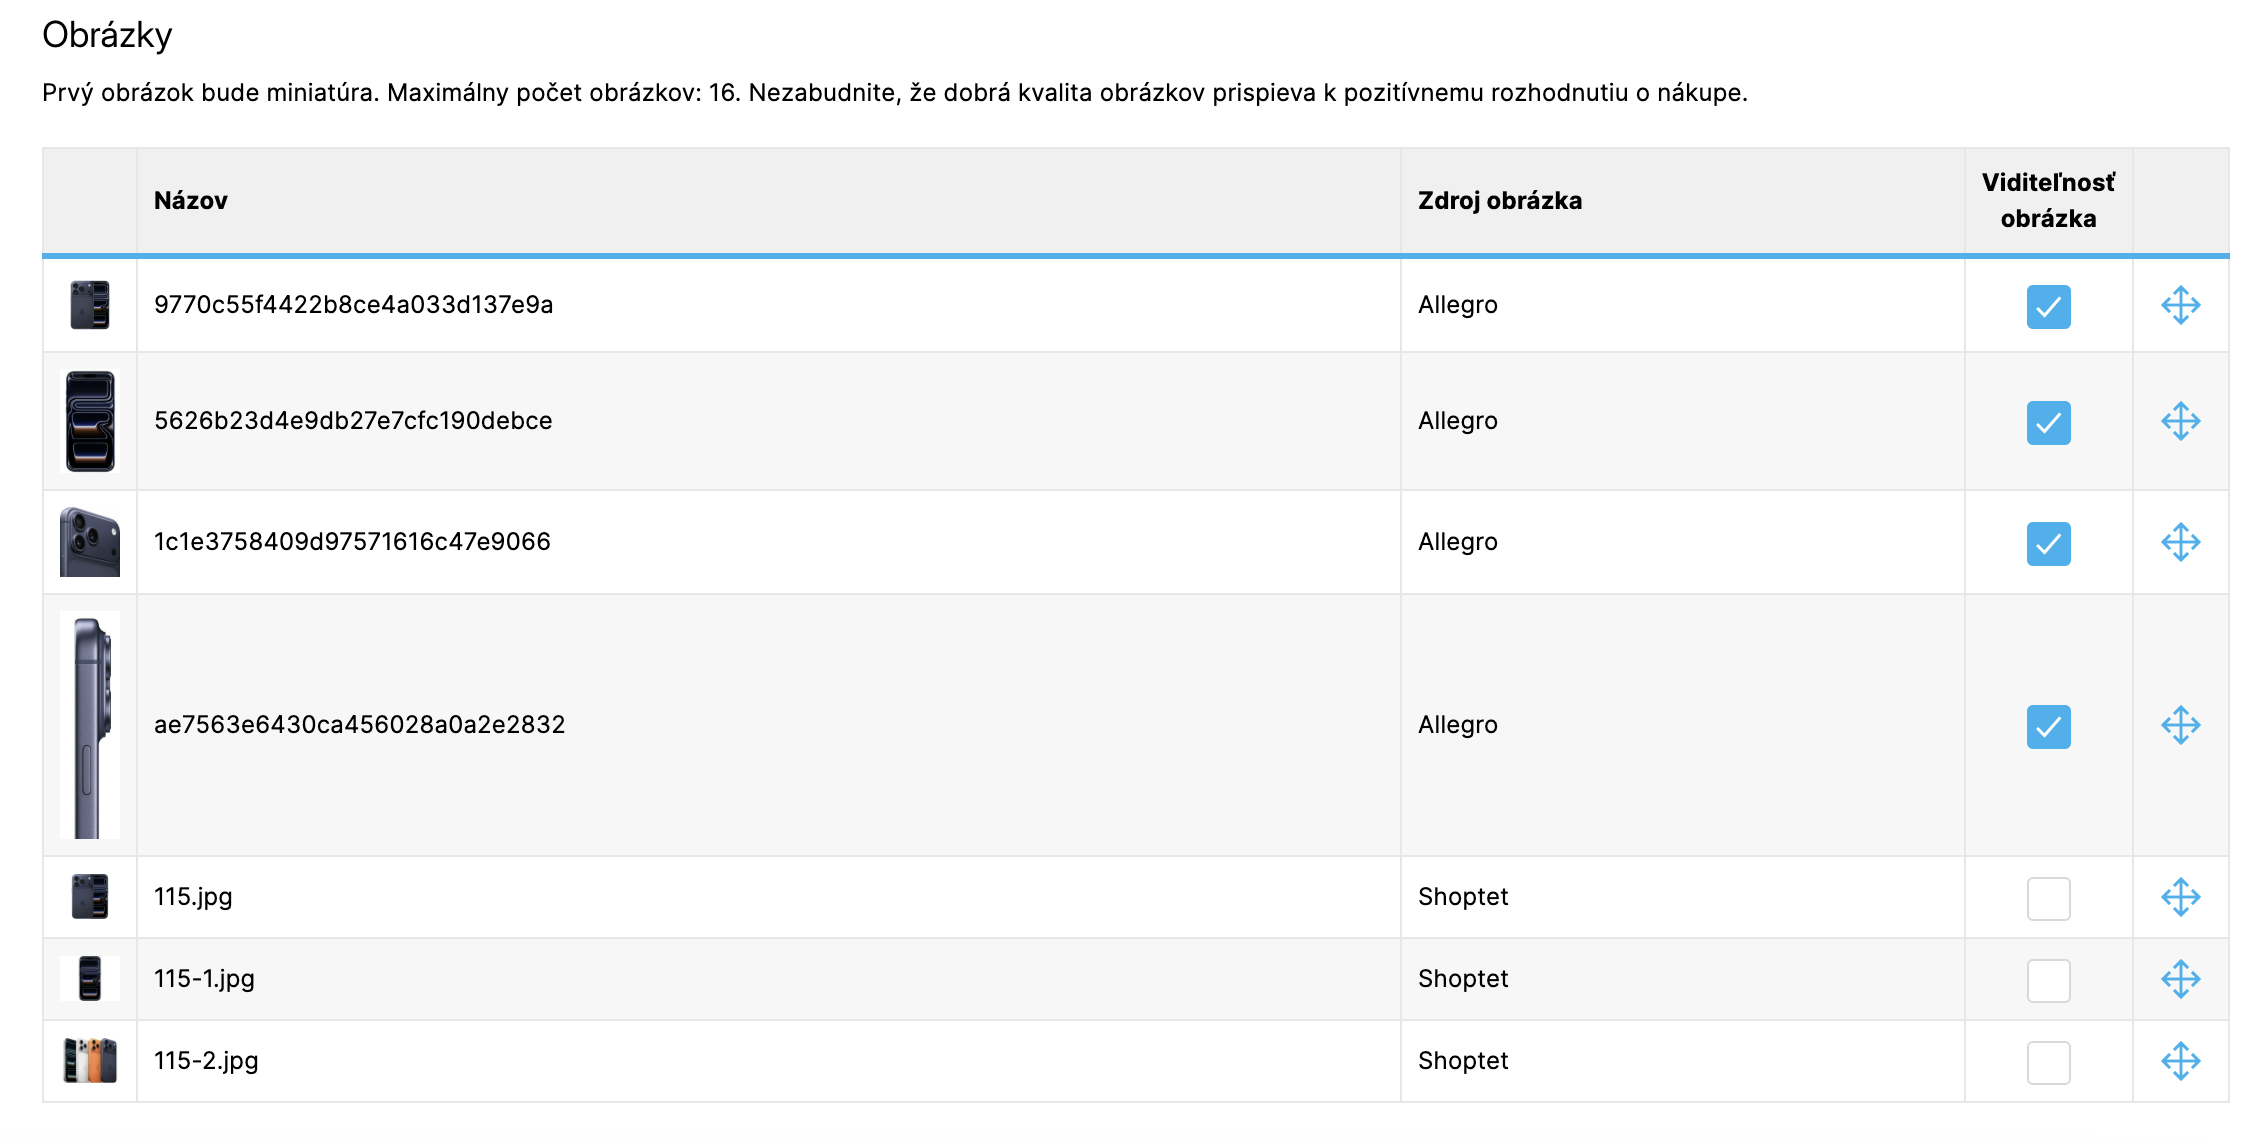
Task: Select the 115-1.jpg file name
Action: pos(204,979)
